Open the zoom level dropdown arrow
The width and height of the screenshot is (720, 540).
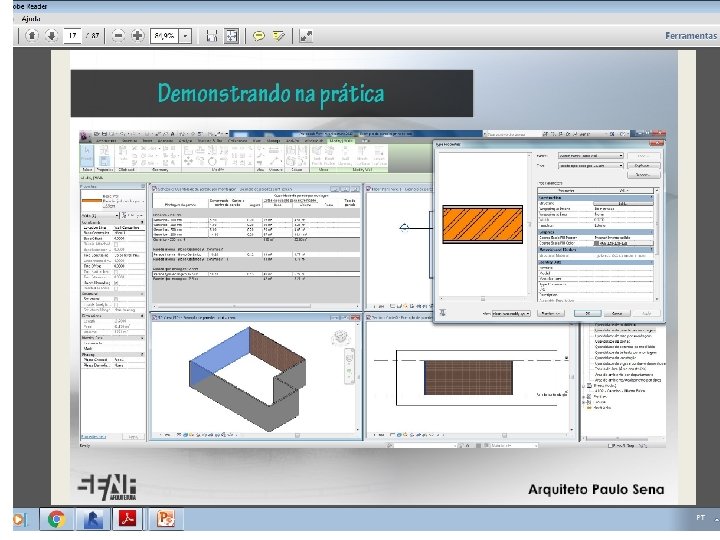tap(185, 35)
